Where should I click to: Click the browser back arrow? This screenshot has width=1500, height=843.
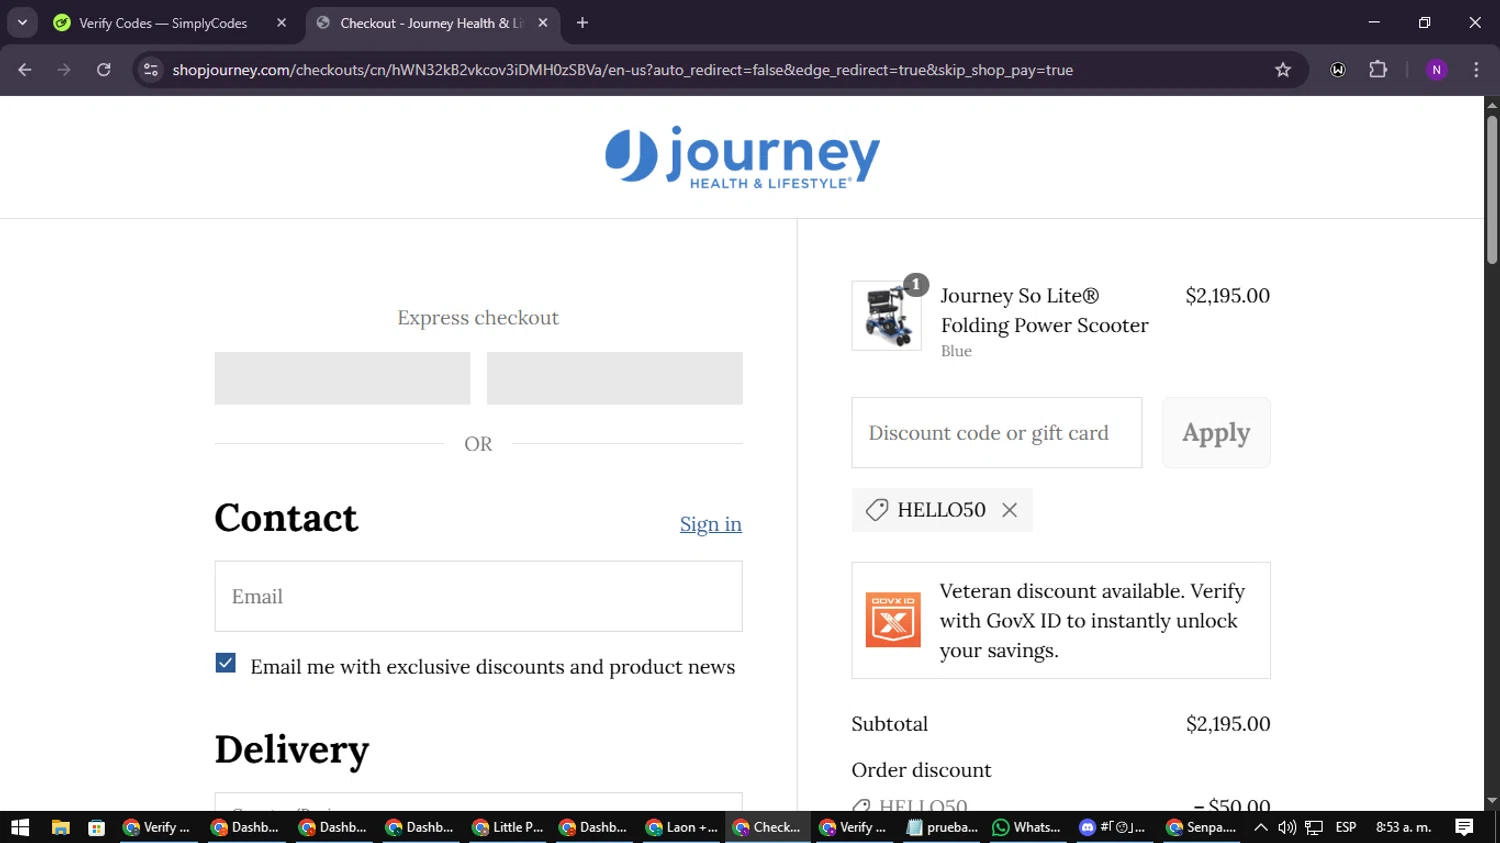point(25,70)
